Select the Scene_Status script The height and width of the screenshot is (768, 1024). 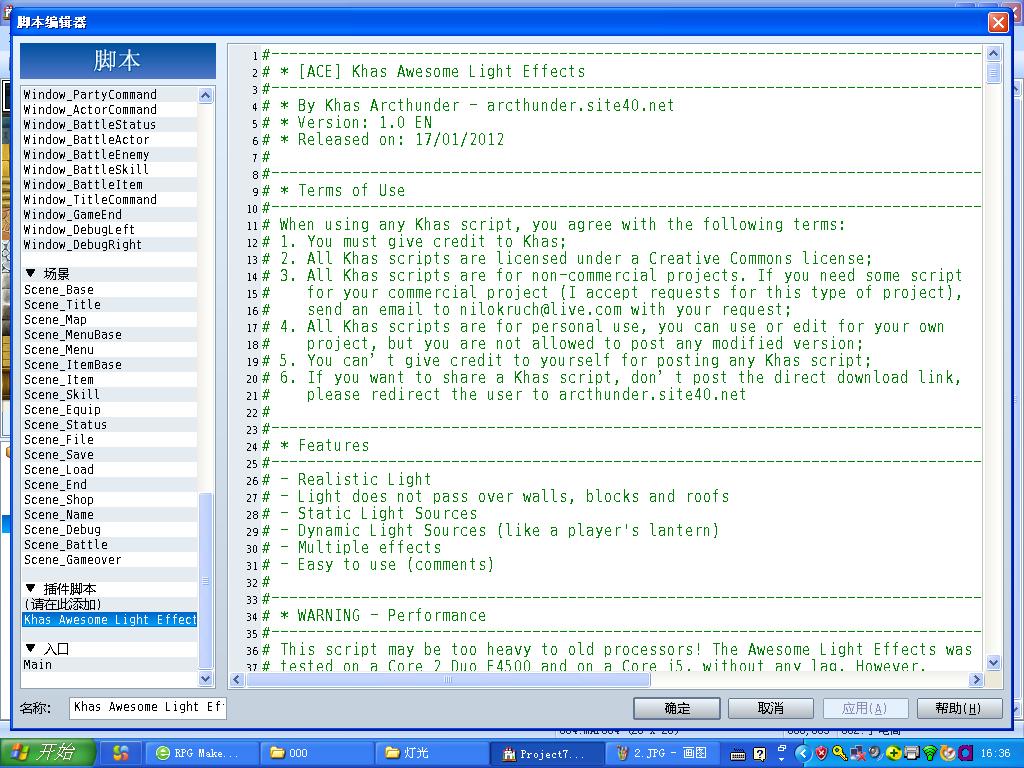tap(109, 425)
